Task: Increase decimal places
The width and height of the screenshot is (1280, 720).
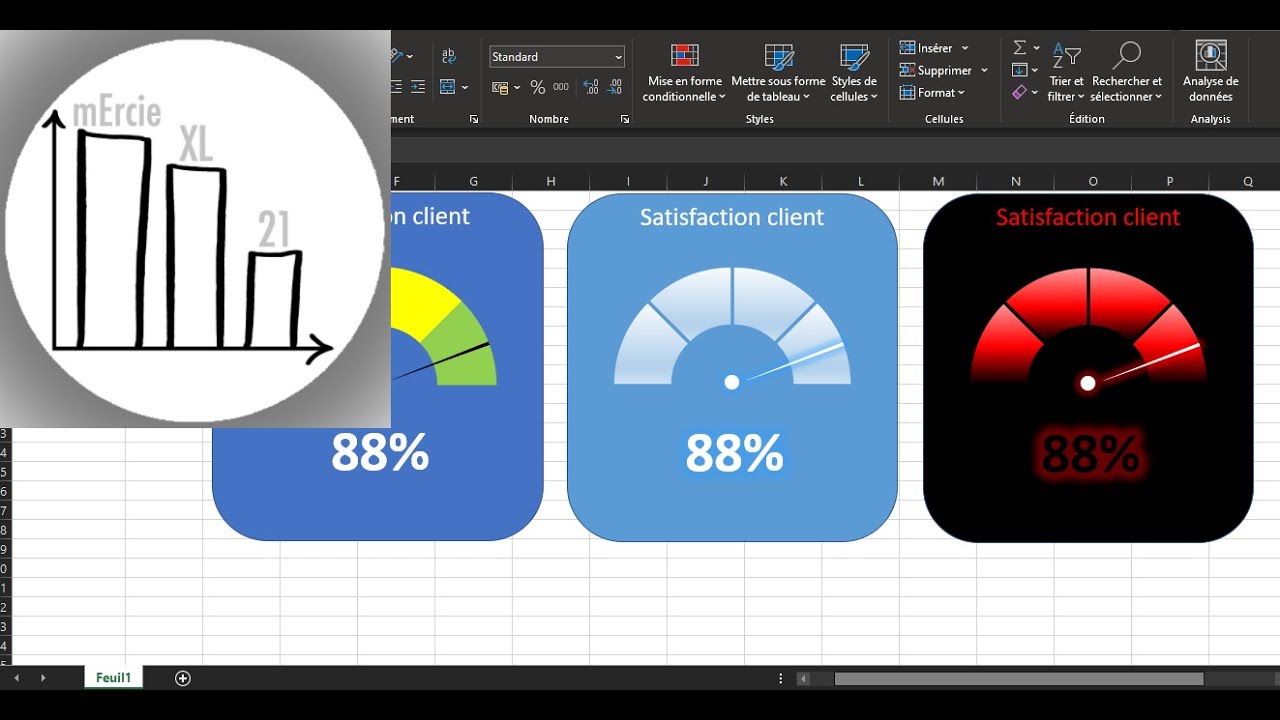Action: tap(590, 87)
